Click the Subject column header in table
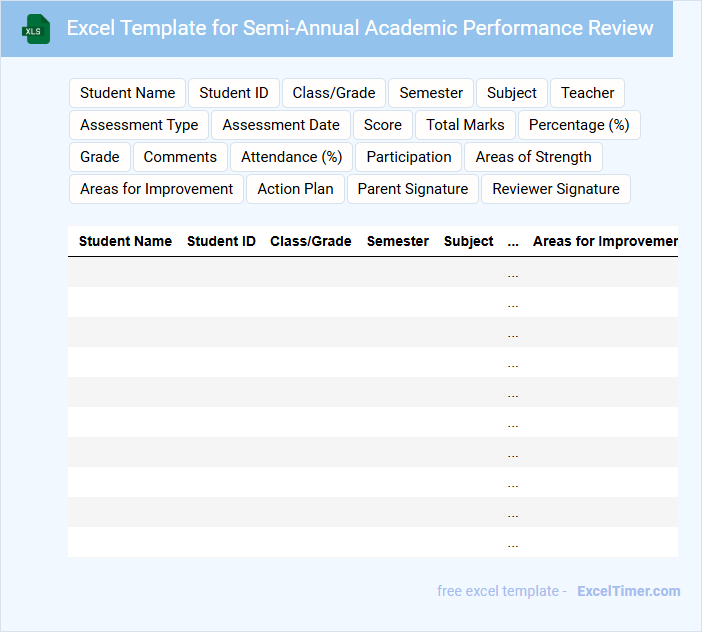The image size is (702, 632). click(469, 241)
